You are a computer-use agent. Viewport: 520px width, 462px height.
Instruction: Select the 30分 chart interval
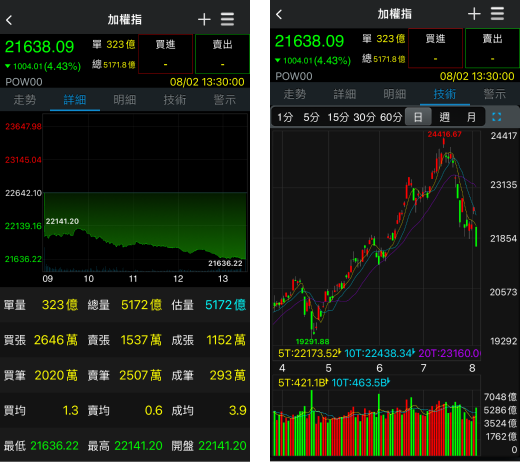364,117
